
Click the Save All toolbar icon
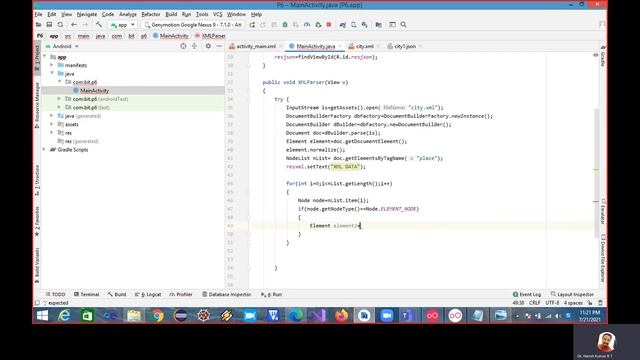(x=49, y=25)
